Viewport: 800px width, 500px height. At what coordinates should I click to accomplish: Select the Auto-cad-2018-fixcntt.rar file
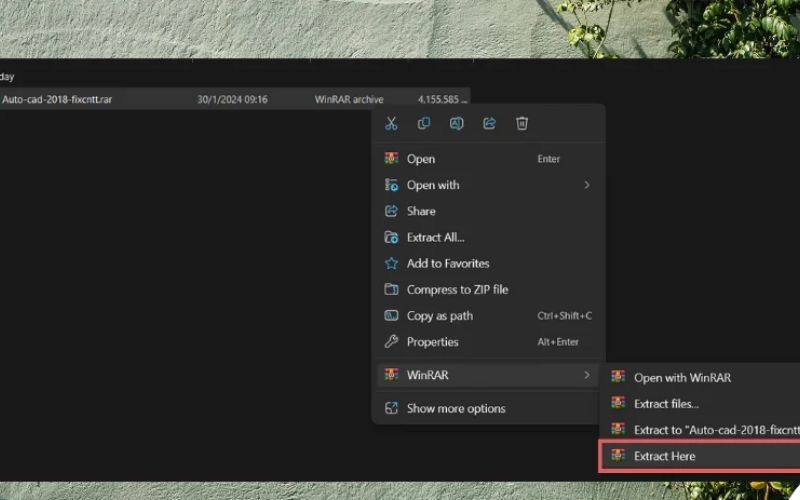pyautogui.click(x=57, y=99)
